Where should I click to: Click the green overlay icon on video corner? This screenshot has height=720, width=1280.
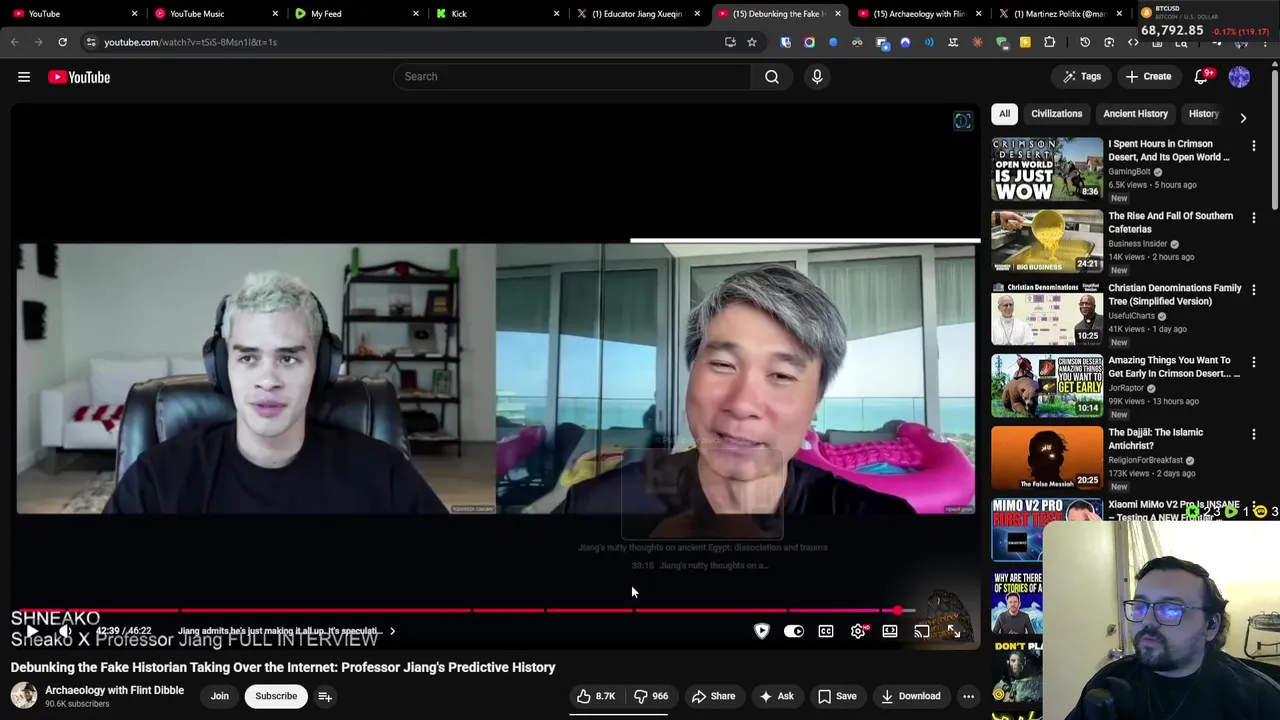962,121
